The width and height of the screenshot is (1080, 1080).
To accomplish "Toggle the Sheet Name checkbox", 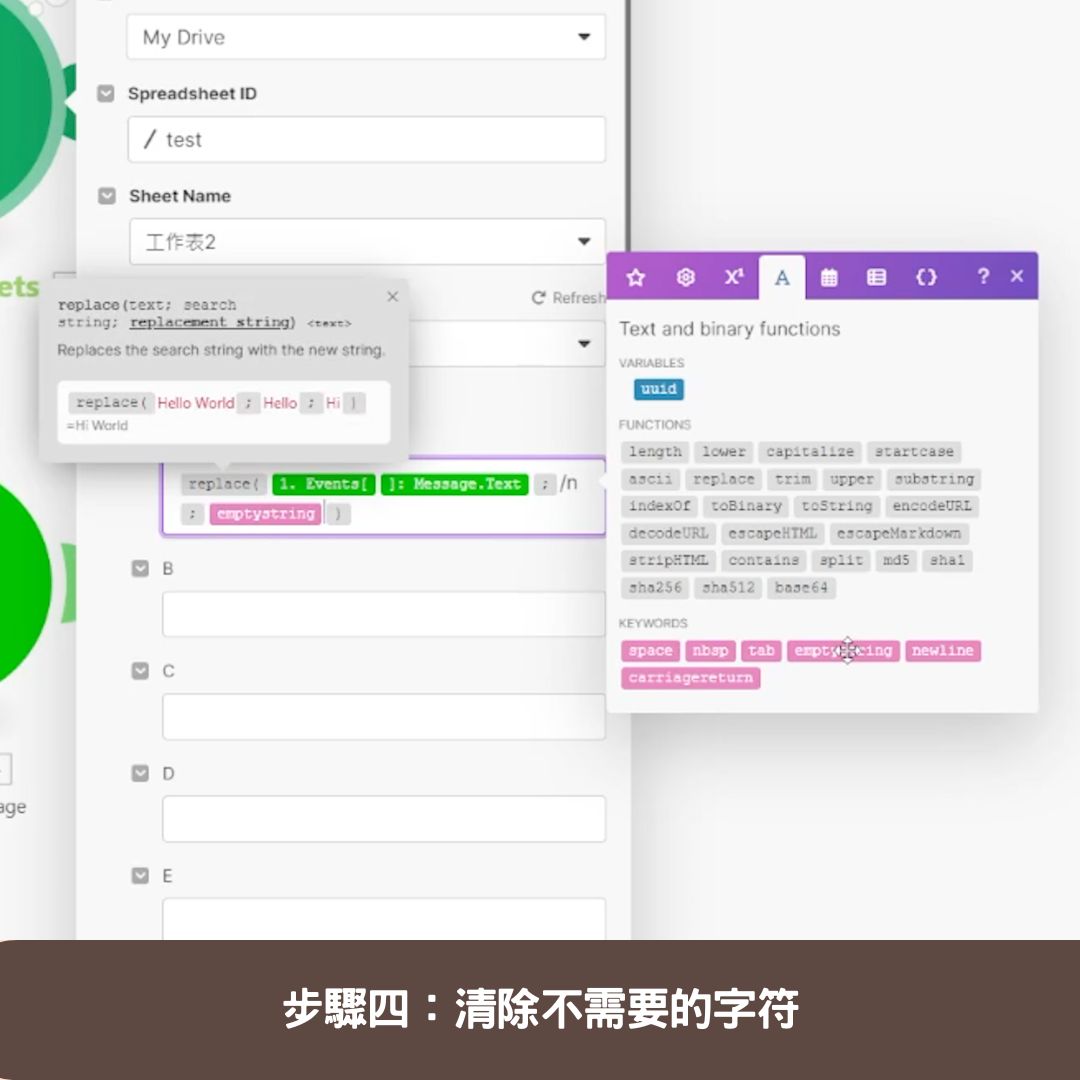I will (x=106, y=196).
